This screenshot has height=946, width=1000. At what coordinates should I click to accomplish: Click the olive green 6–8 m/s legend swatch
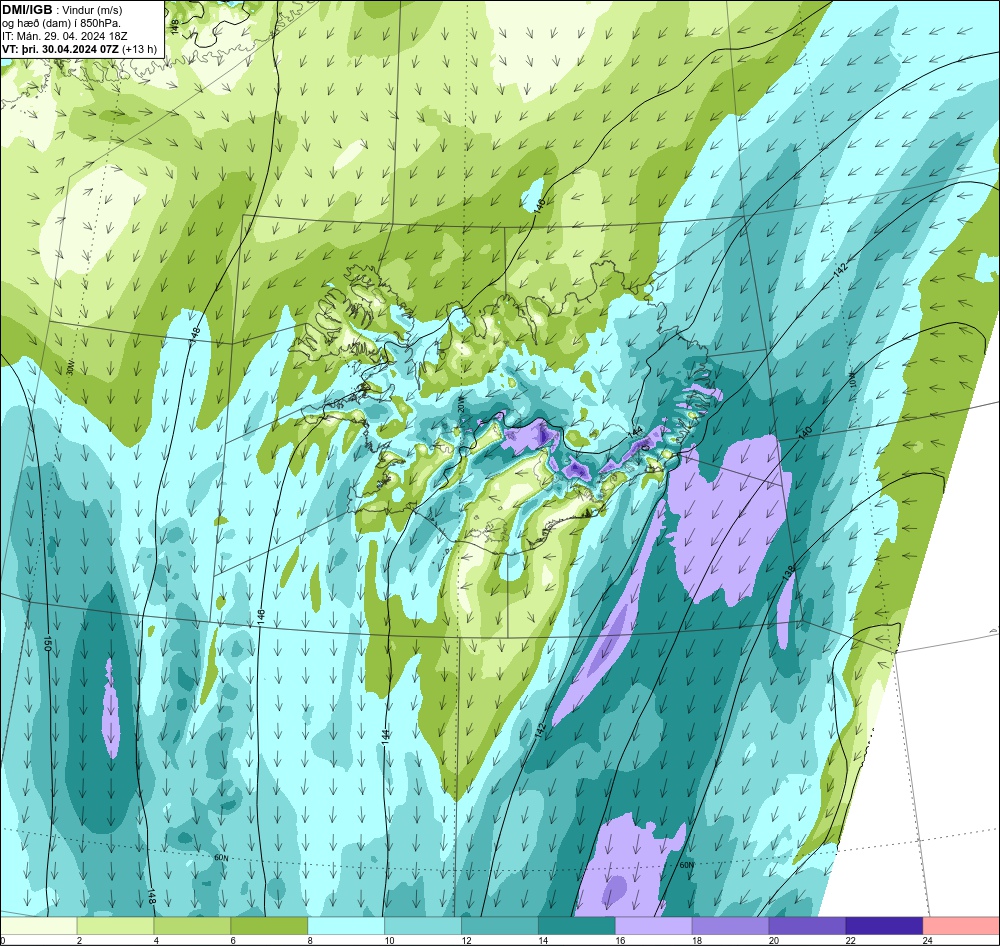click(269, 925)
